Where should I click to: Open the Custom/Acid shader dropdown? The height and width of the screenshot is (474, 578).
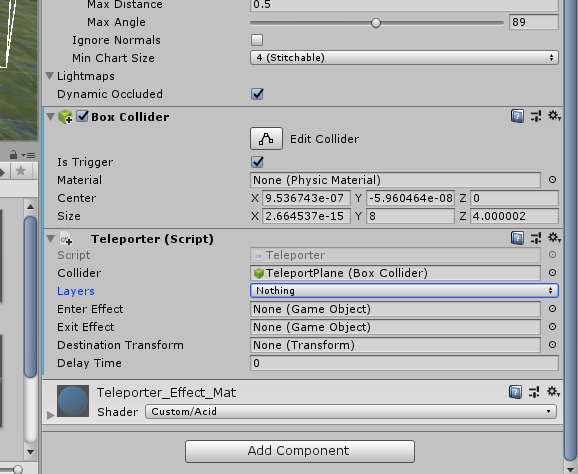pyautogui.click(x=351, y=412)
